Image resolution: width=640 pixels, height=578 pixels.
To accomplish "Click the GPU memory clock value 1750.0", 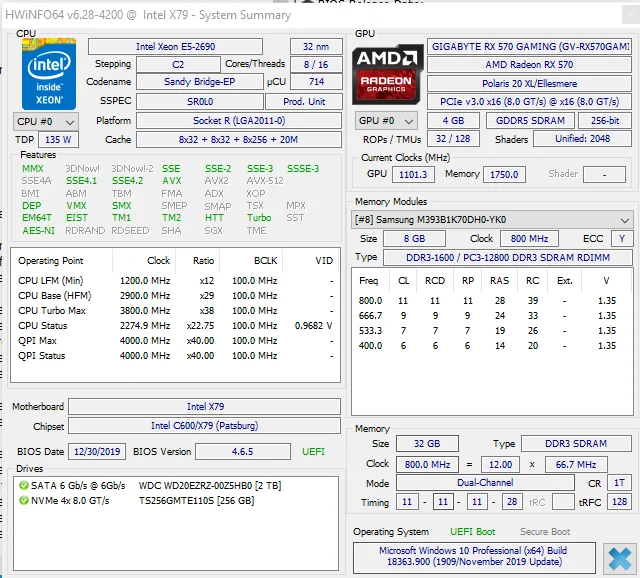I will click(x=504, y=174).
